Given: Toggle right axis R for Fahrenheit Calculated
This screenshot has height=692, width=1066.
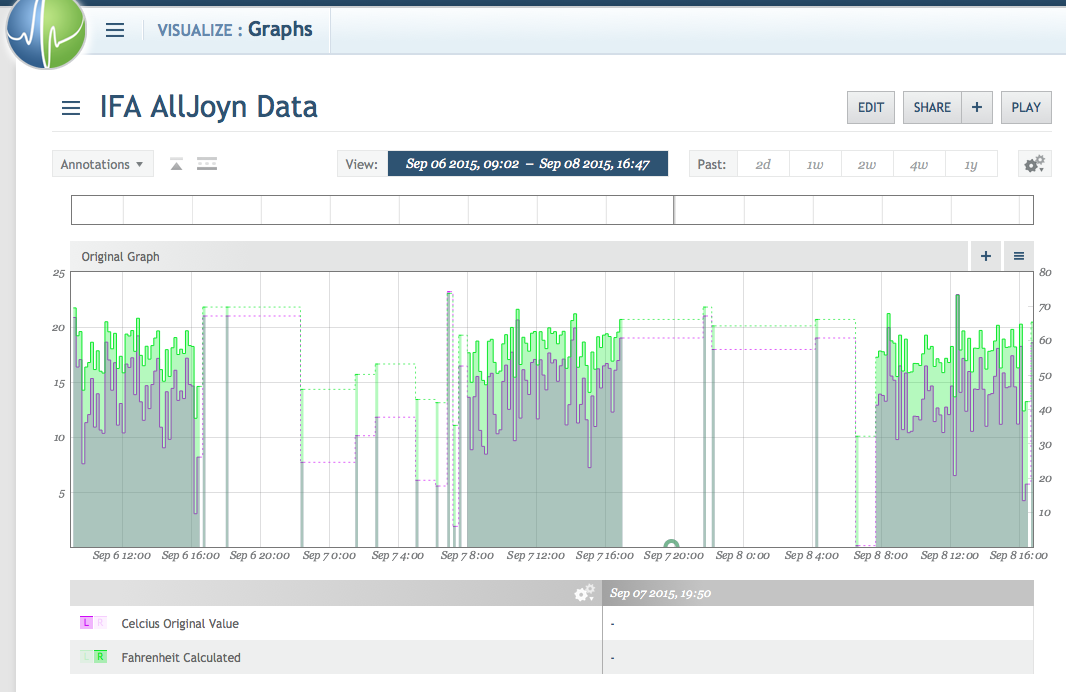Looking at the screenshot, I should 101,656.
